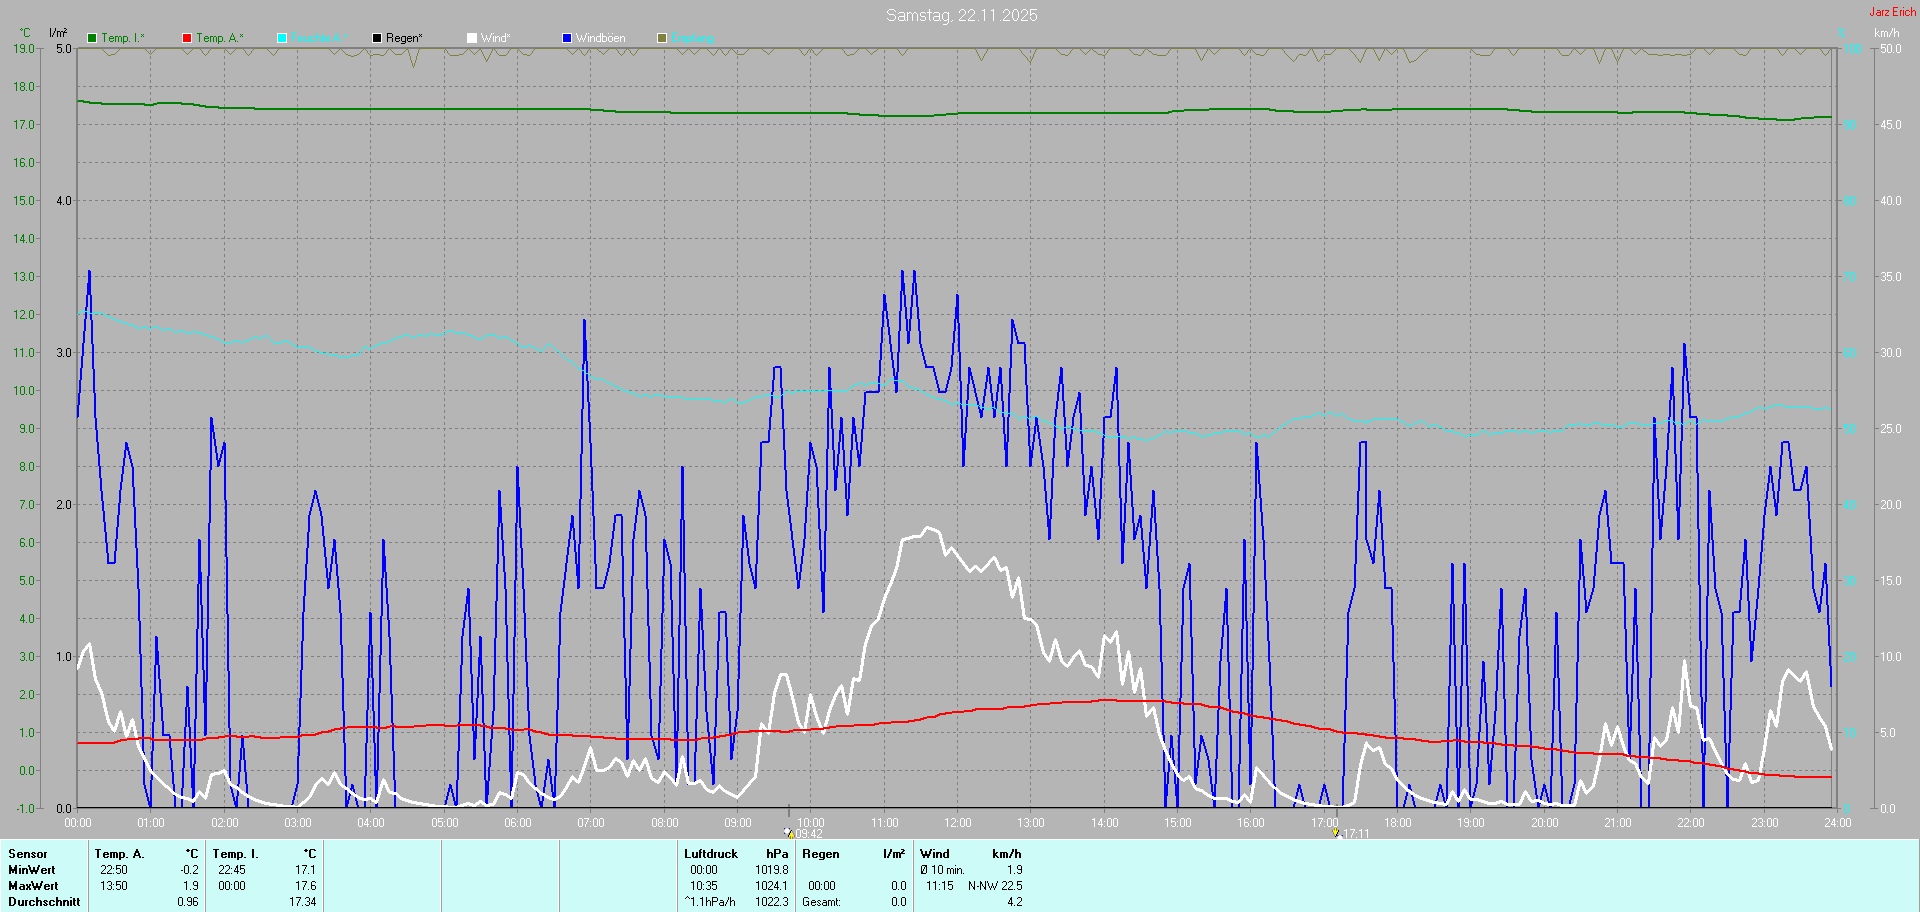This screenshot has width=1920, height=912.
Task: Click the '50.0' label on the km/h axis
Action: [1890, 49]
